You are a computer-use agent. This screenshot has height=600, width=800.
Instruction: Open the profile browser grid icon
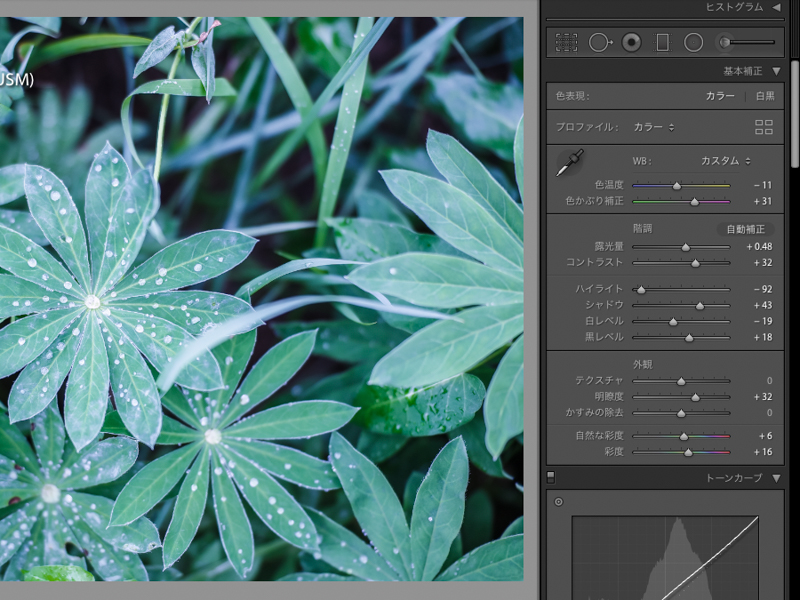764,127
